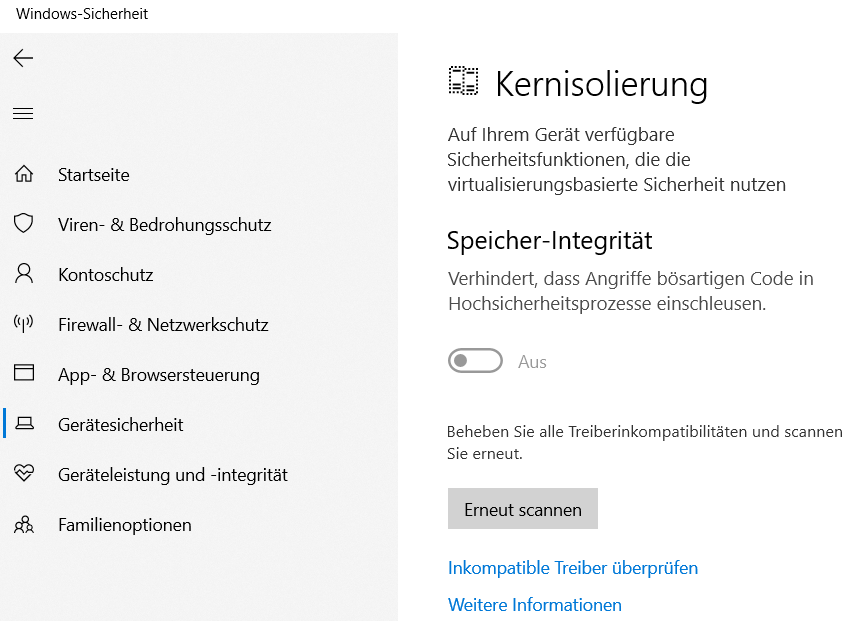Click the Kontoschutz person icon
The height and width of the screenshot is (621, 865).
click(24, 274)
